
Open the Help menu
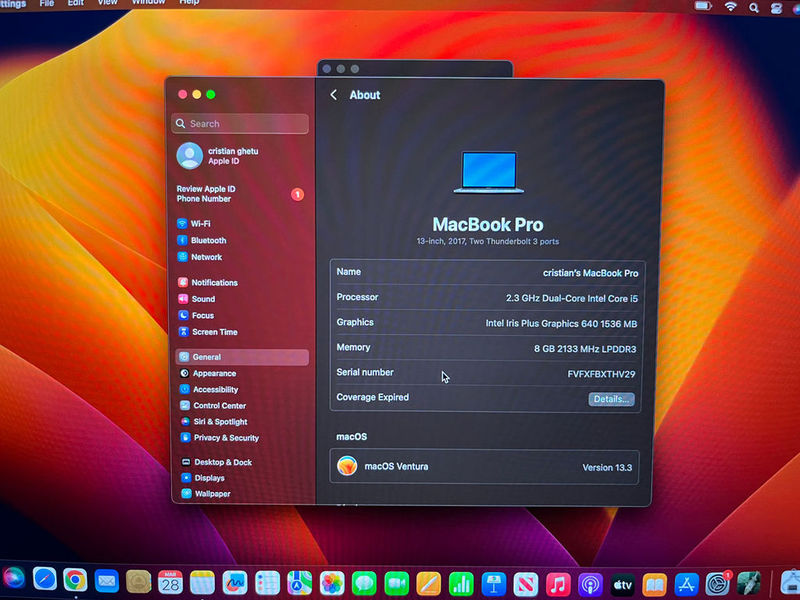tap(189, 3)
